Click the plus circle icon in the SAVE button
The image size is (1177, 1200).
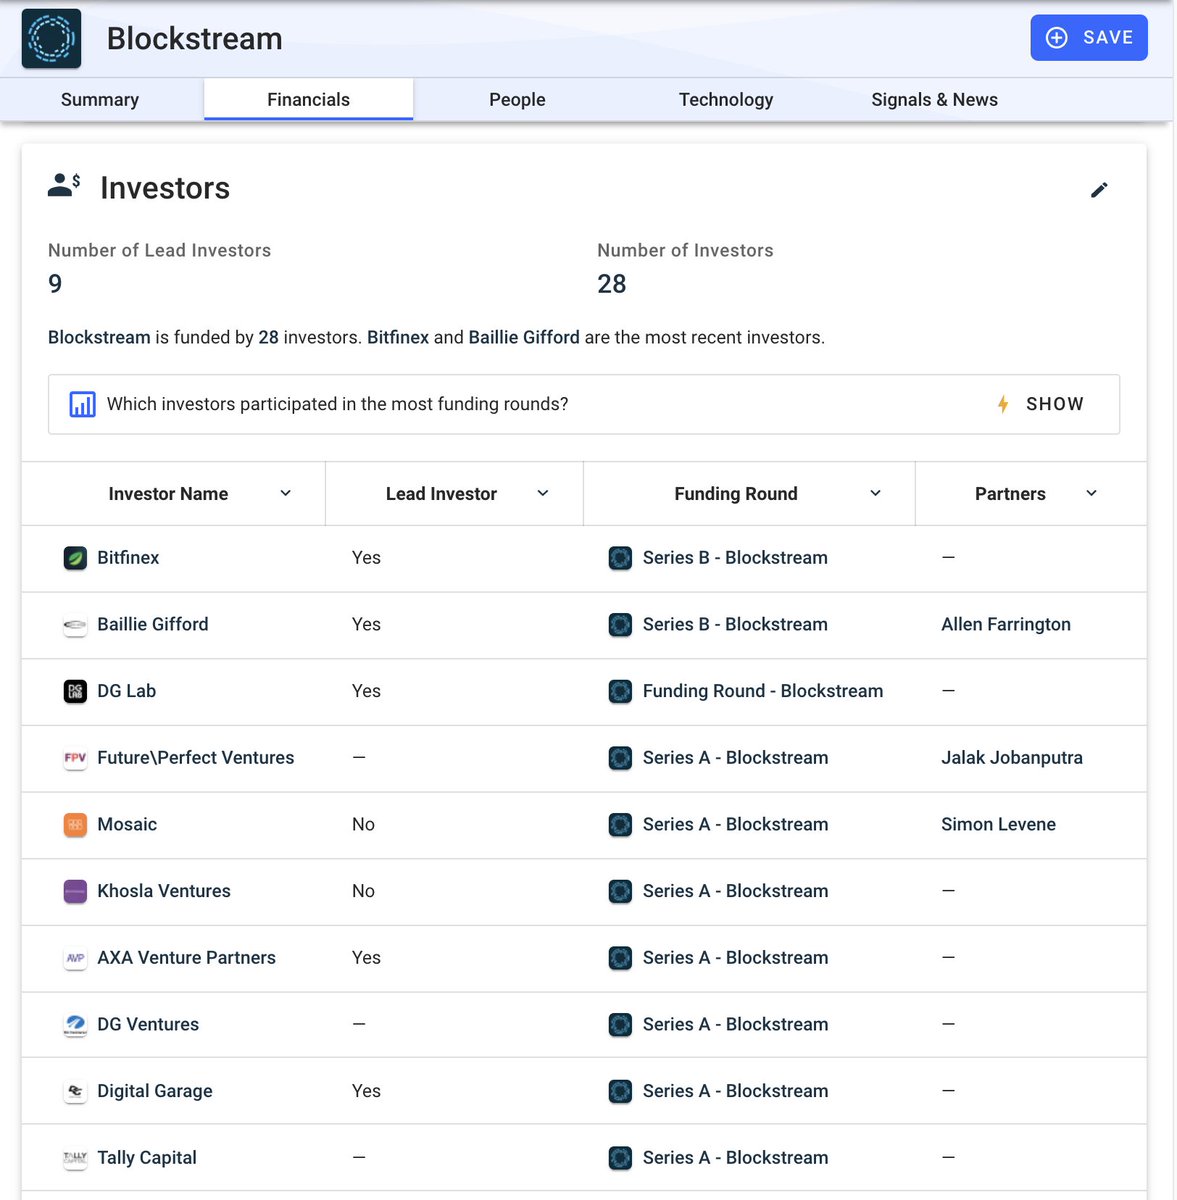tap(1056, 38)
